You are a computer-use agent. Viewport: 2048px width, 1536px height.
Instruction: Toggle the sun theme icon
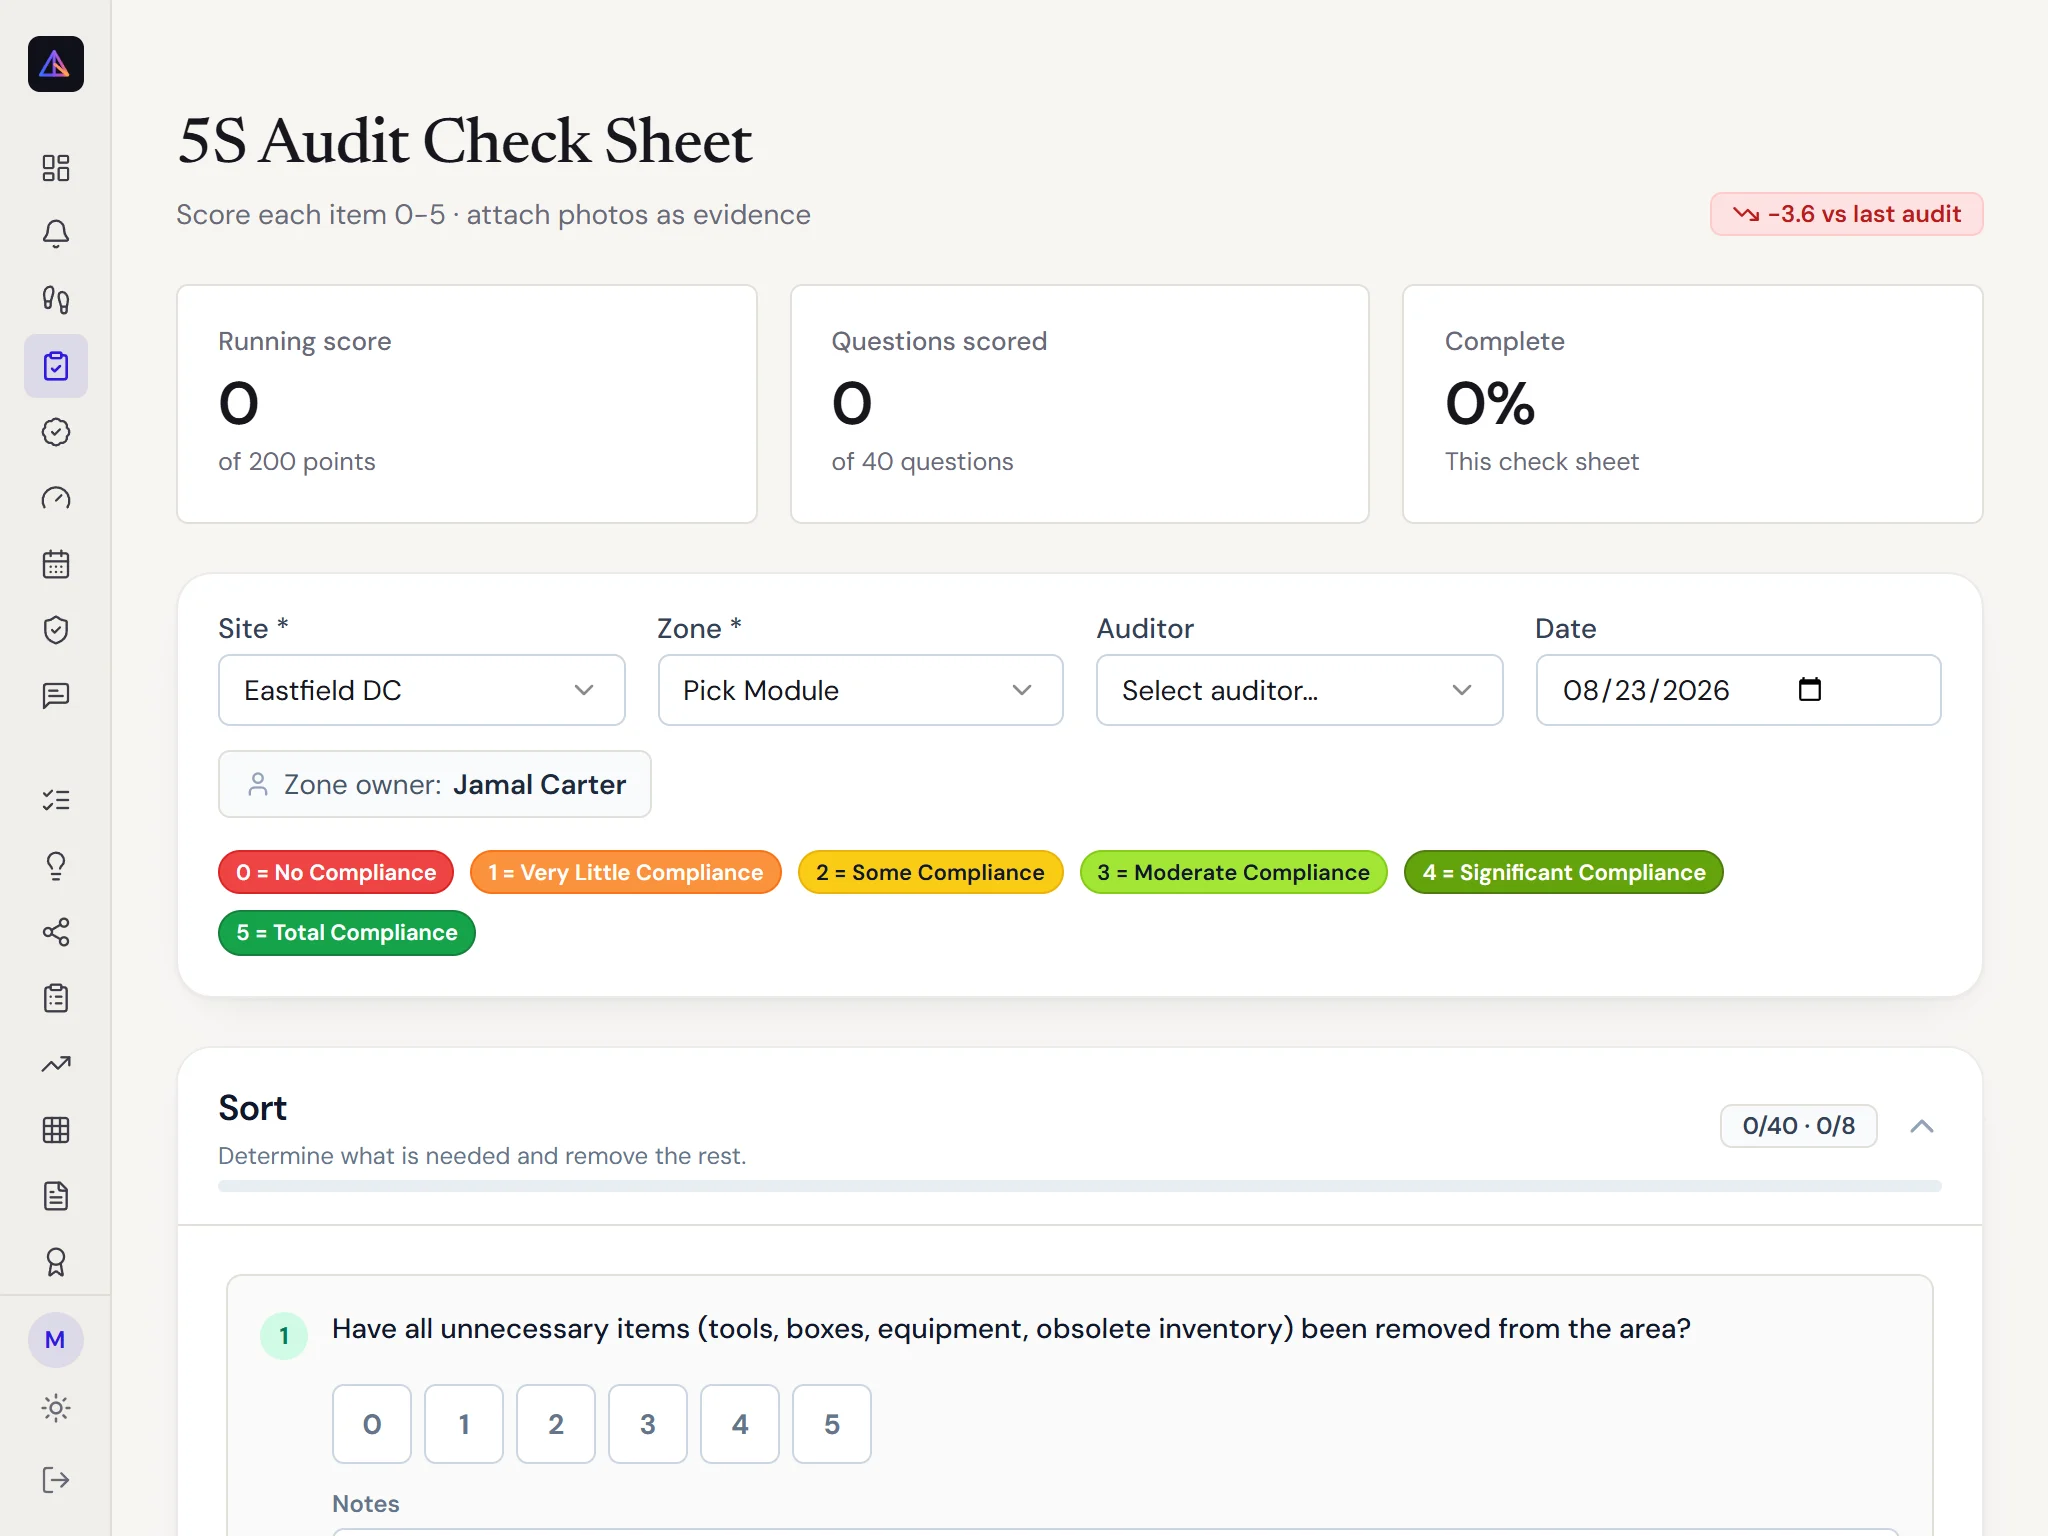pyautogui.click(x=56, y=1408)
